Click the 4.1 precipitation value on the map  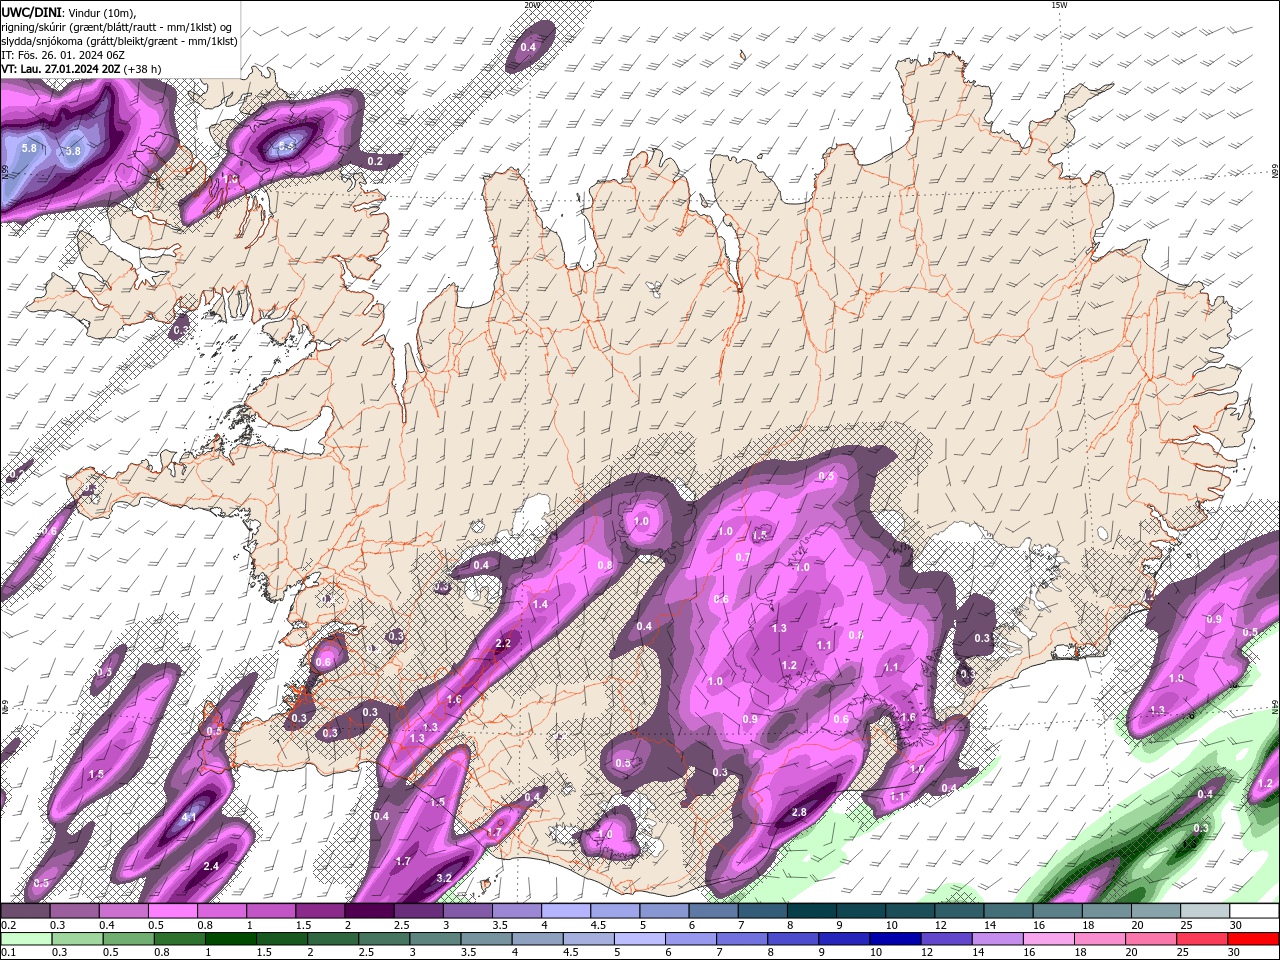[189, 817]
